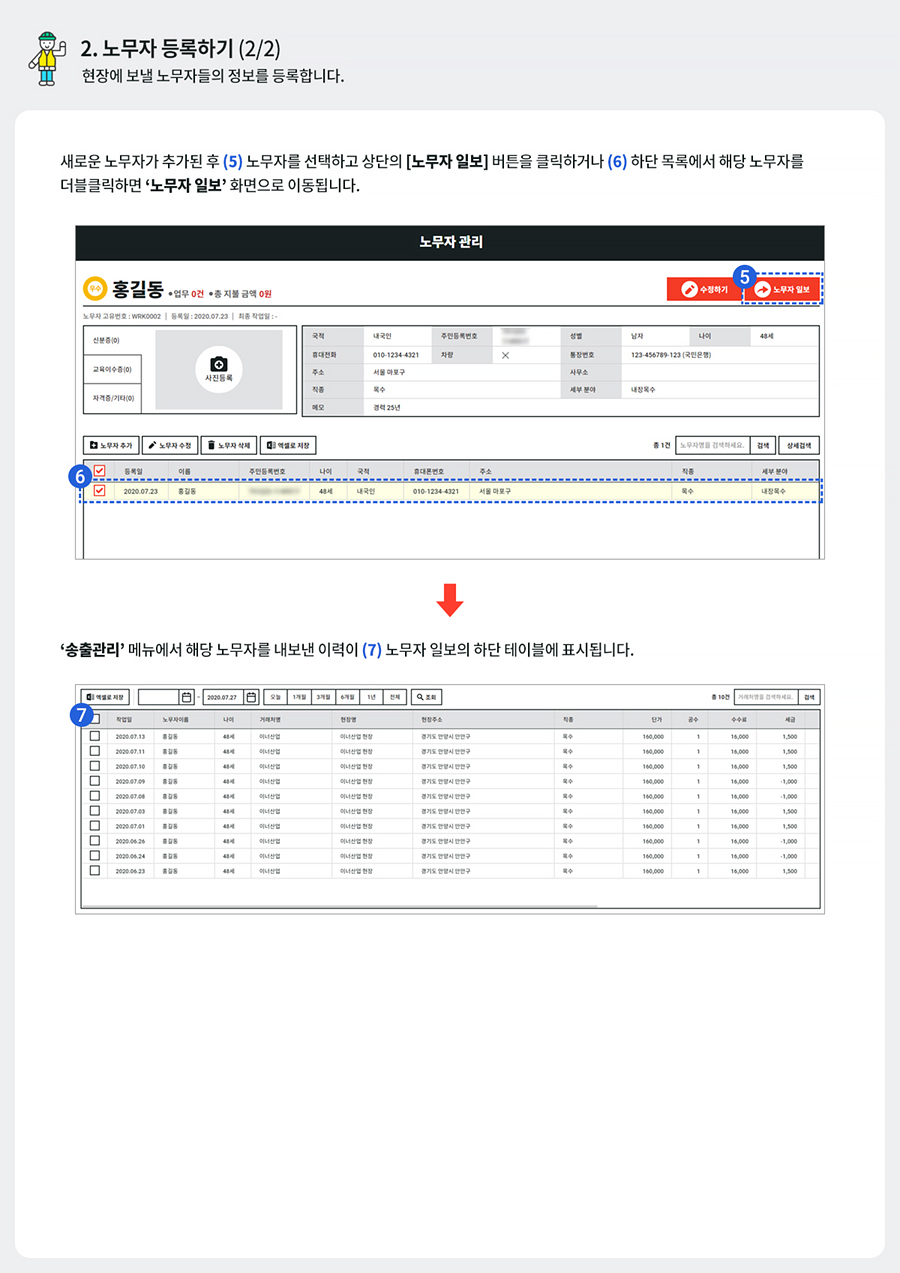The height and width of the screenshot is (1273, 900).
Task: Select the 1년 date range option
Action: tap(372, 698)
